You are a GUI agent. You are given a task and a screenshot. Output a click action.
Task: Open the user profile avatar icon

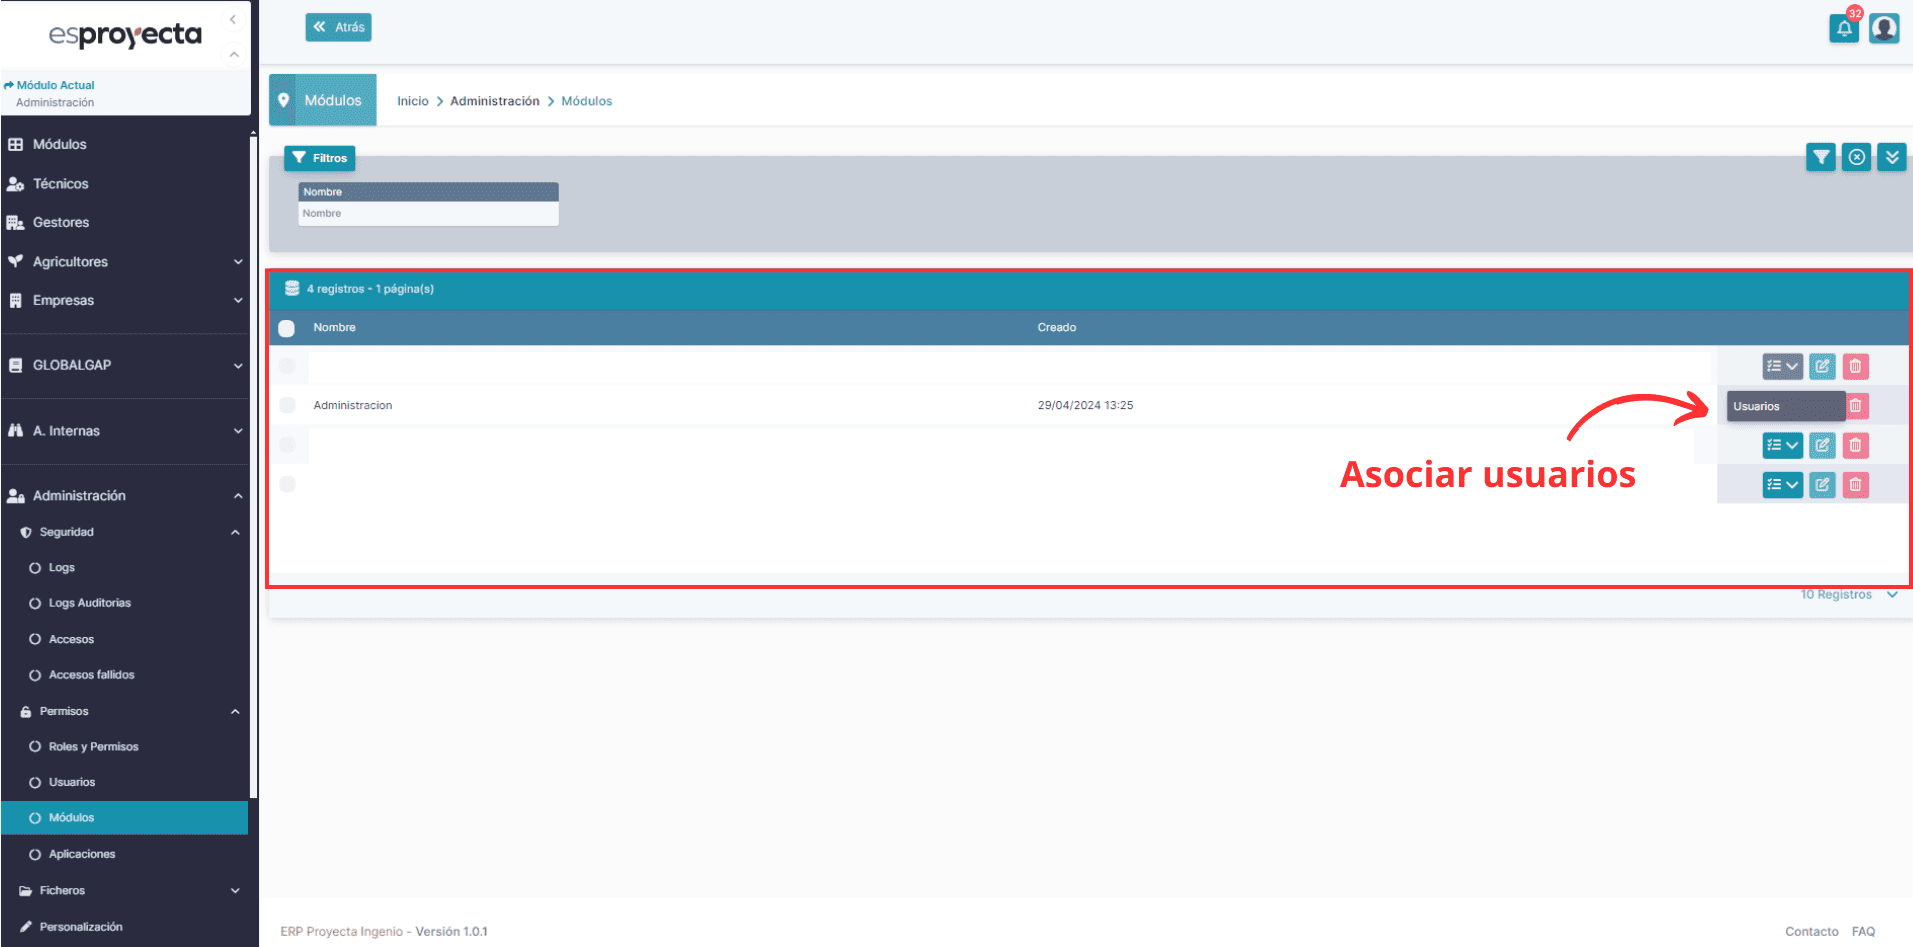[x=1884, y=28]
